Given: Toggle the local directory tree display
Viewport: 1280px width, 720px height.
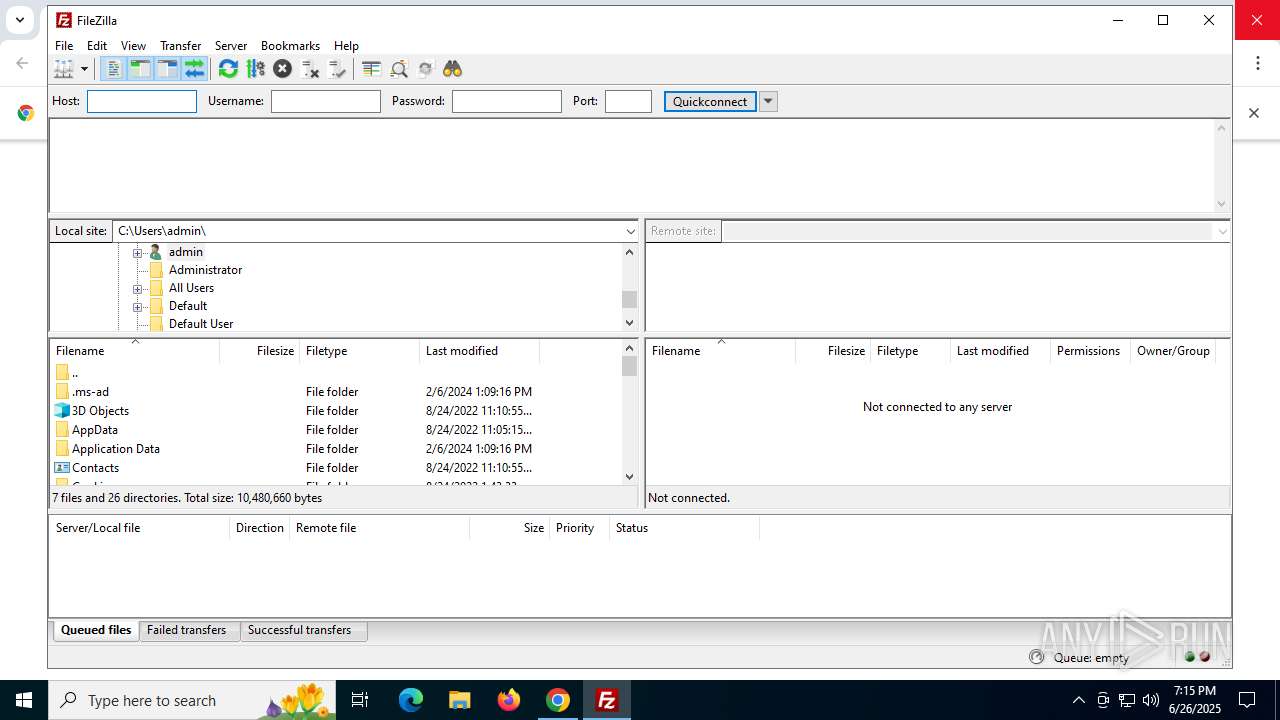Looking at the screenshot, I should [140, 69].
